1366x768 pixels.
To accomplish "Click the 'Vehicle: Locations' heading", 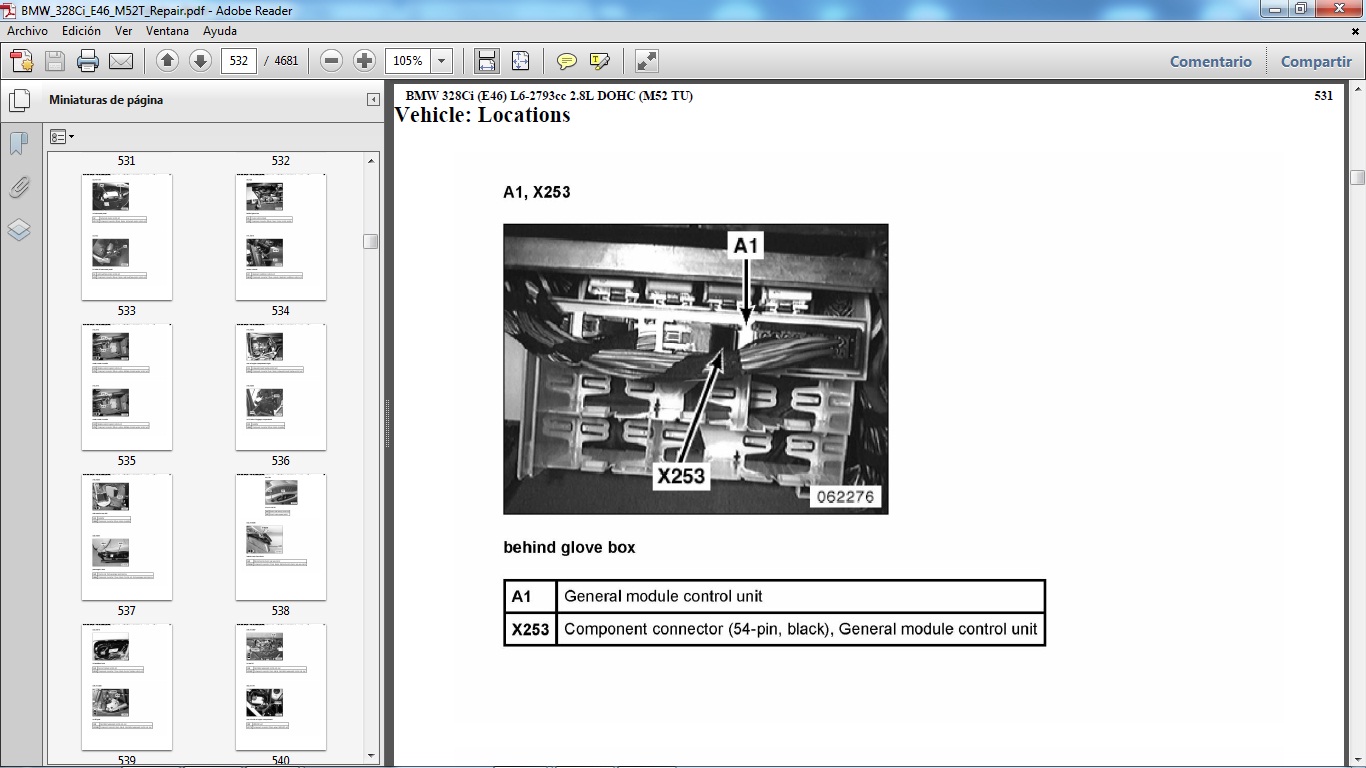I will [483, 115].
